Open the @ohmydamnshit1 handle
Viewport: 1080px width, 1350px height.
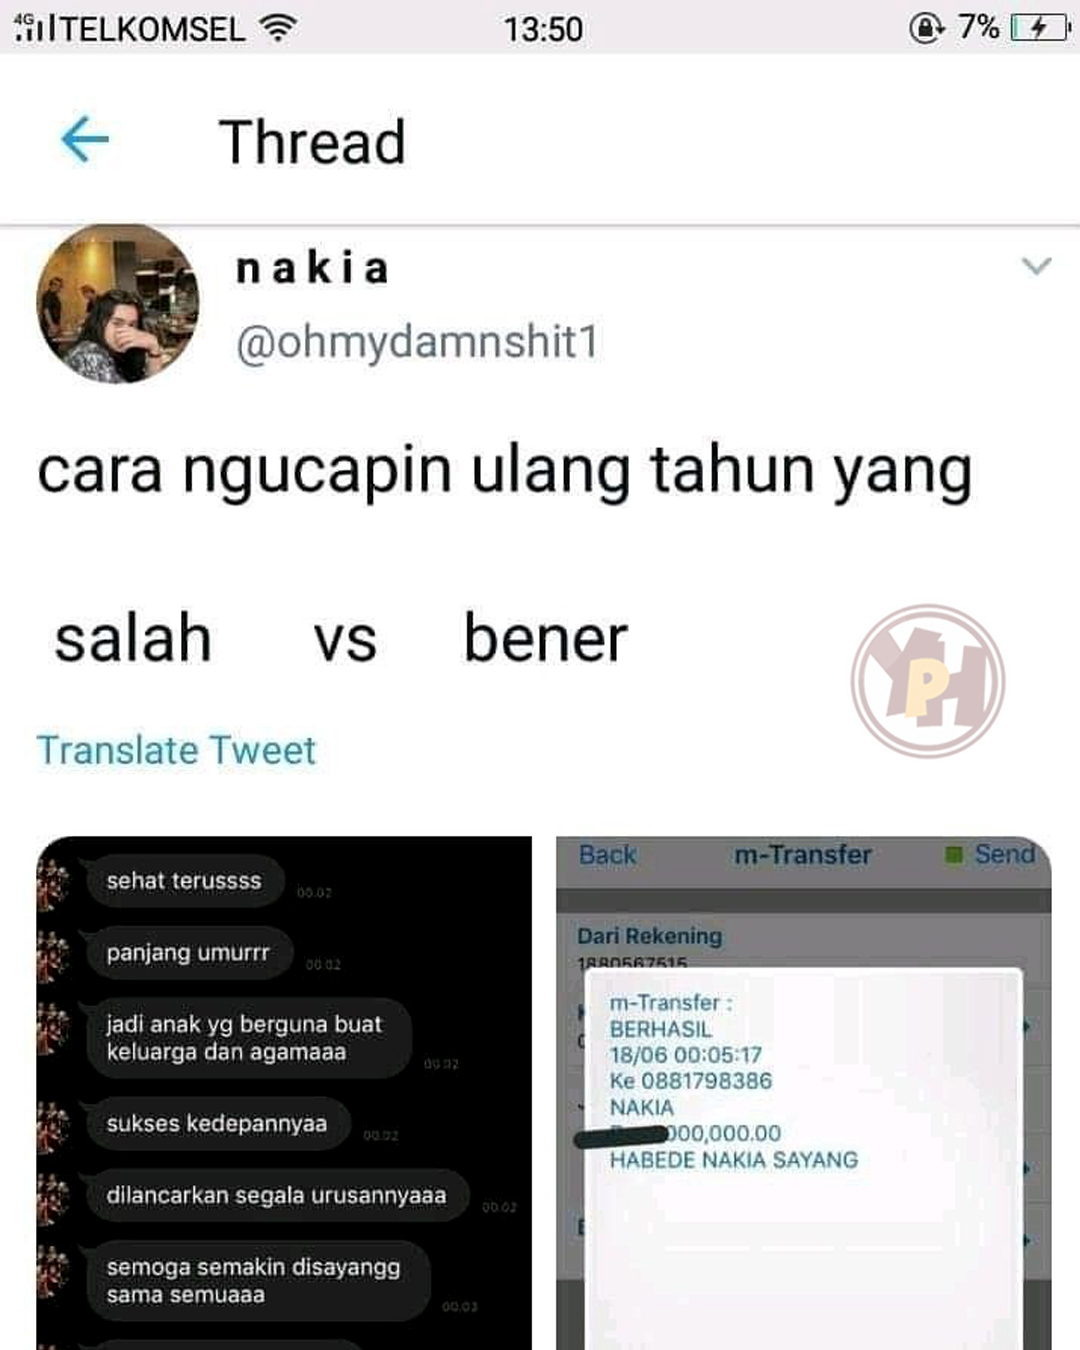[417, 342]
